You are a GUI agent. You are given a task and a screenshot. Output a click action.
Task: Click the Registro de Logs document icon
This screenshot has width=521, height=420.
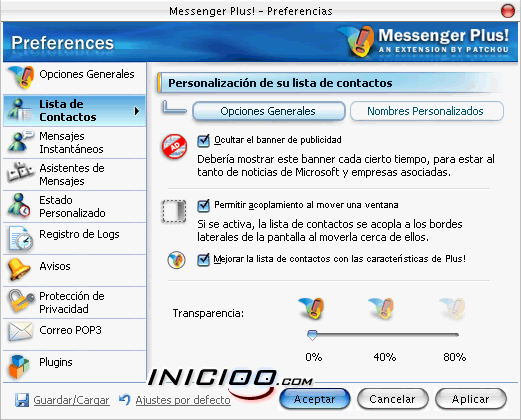(x=21, y=238)
